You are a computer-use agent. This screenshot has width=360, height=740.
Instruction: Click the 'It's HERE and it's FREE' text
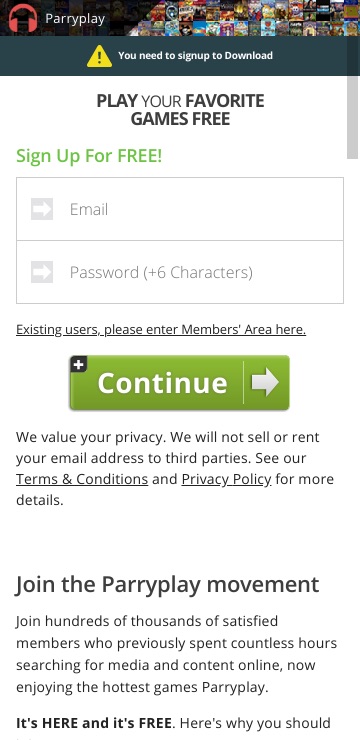pos(94,723)
